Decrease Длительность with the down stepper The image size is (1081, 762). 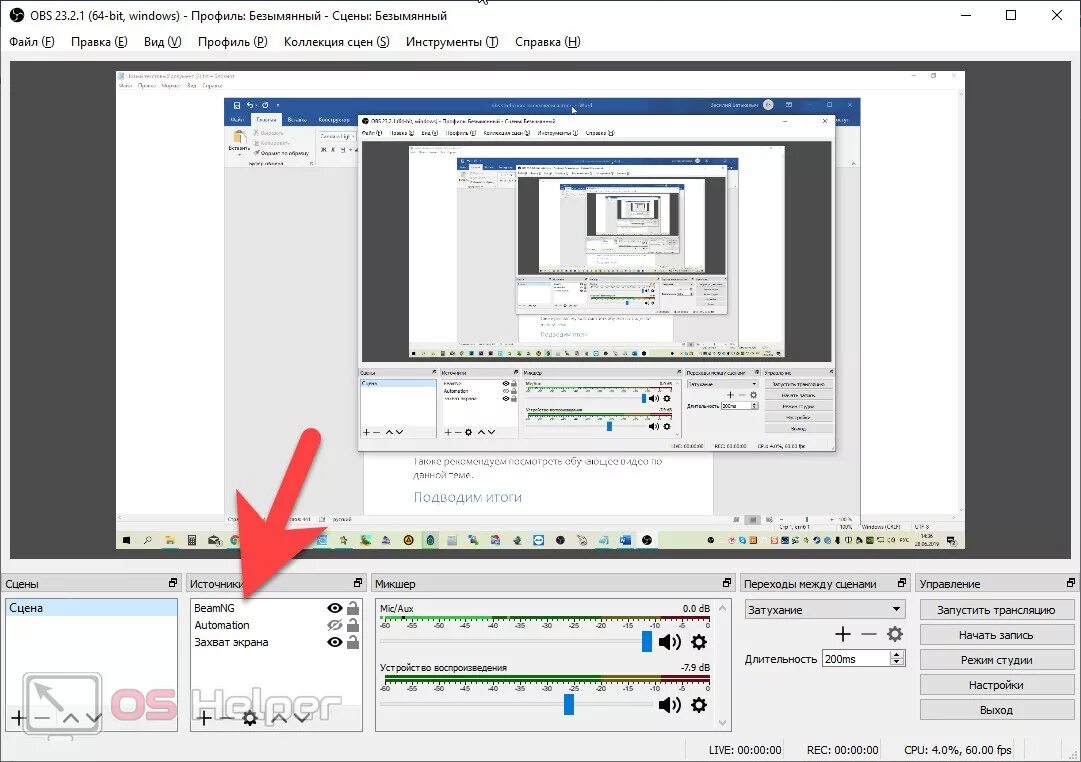point(896,663)
